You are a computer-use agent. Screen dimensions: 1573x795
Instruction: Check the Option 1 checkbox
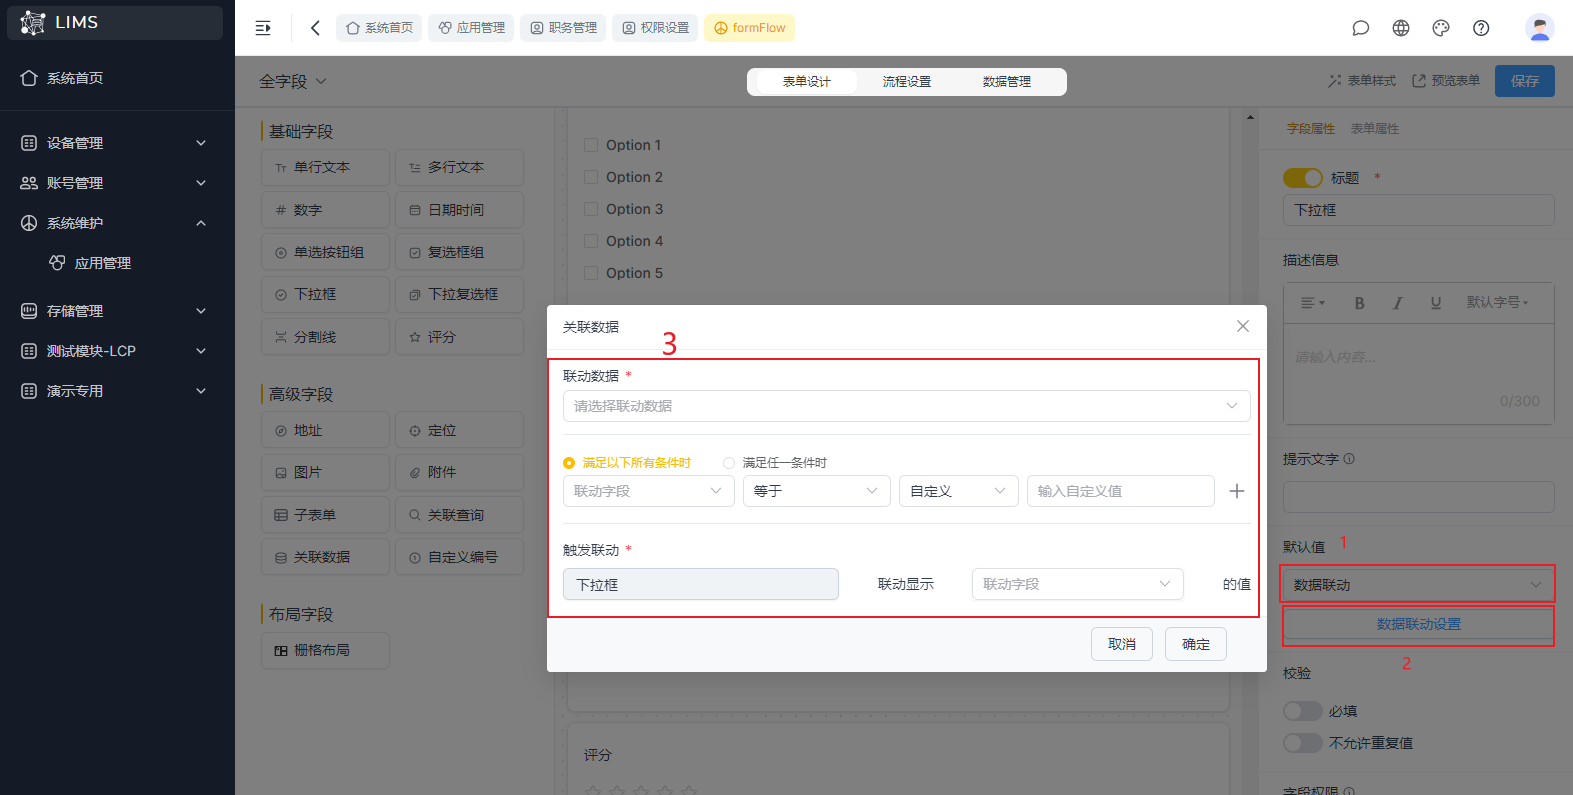(x=591, y=145)
